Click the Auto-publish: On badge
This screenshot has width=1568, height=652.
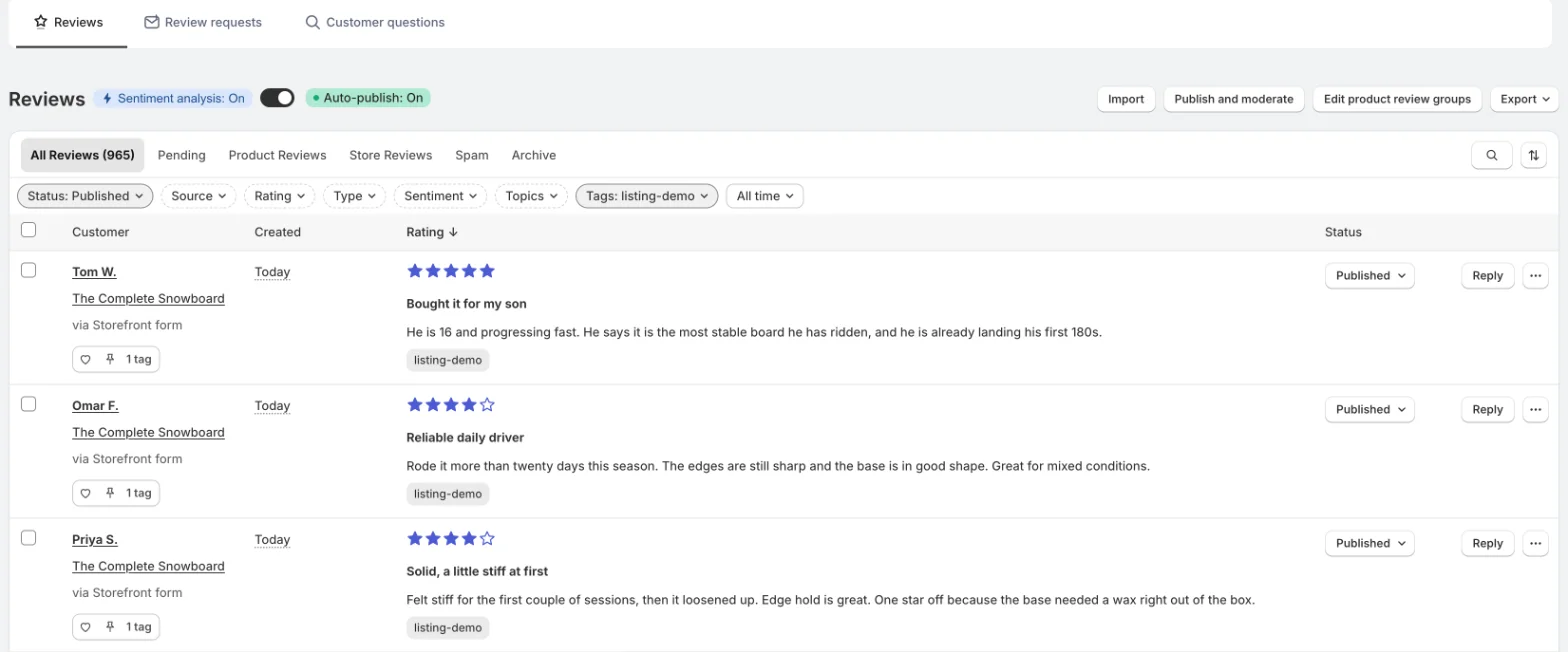368,98
